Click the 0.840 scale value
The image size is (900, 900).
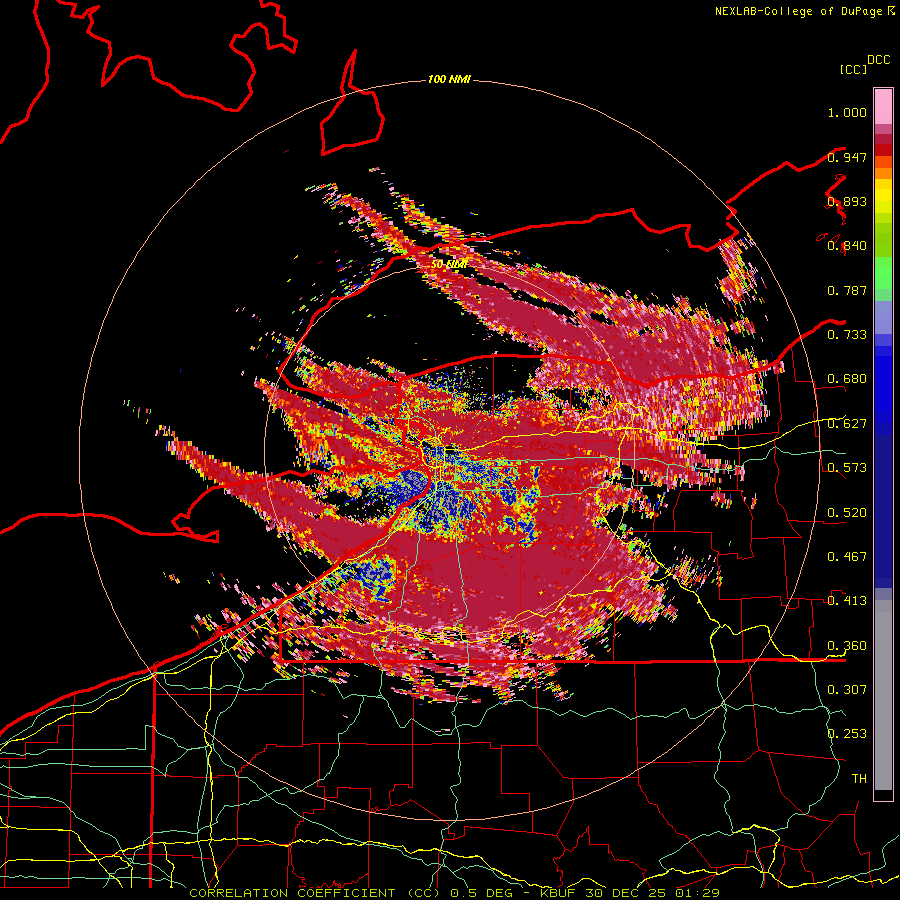(847, 246)
